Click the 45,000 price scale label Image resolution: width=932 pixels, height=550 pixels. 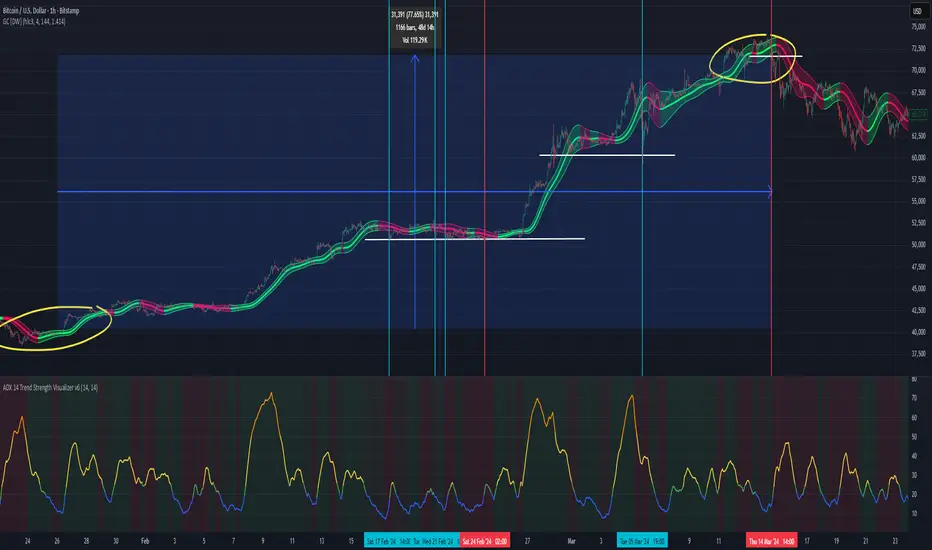coord(918,288)
